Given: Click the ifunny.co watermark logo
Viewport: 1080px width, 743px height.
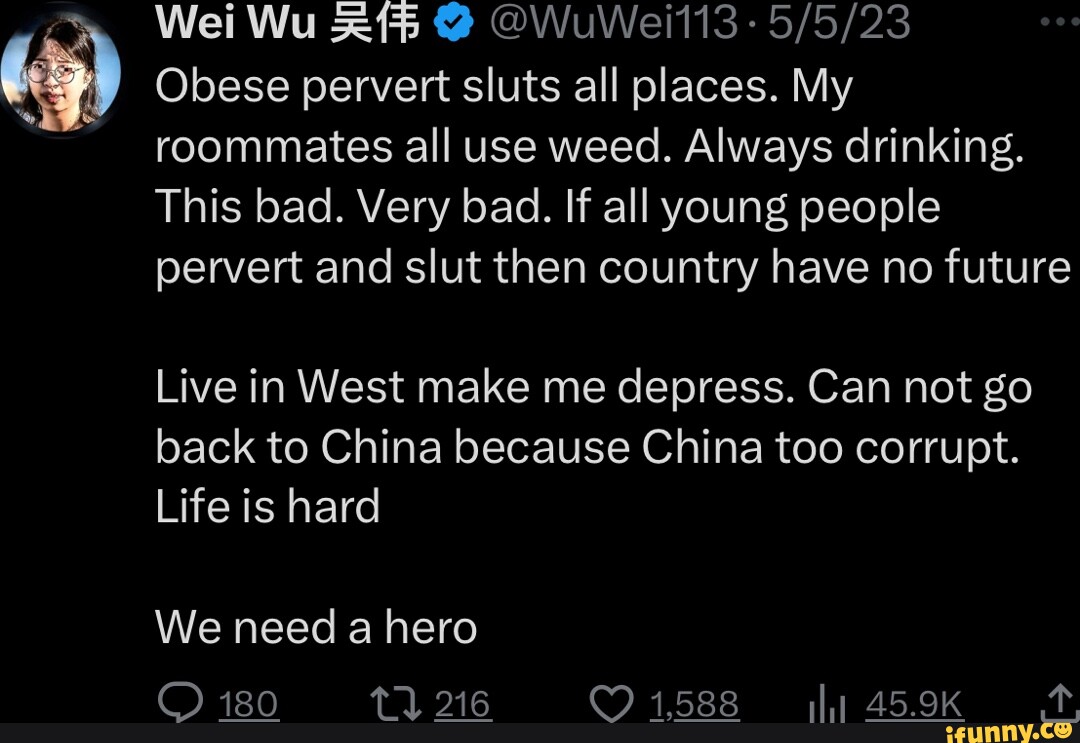Looking at the screenshot, I should (1011, 732).
